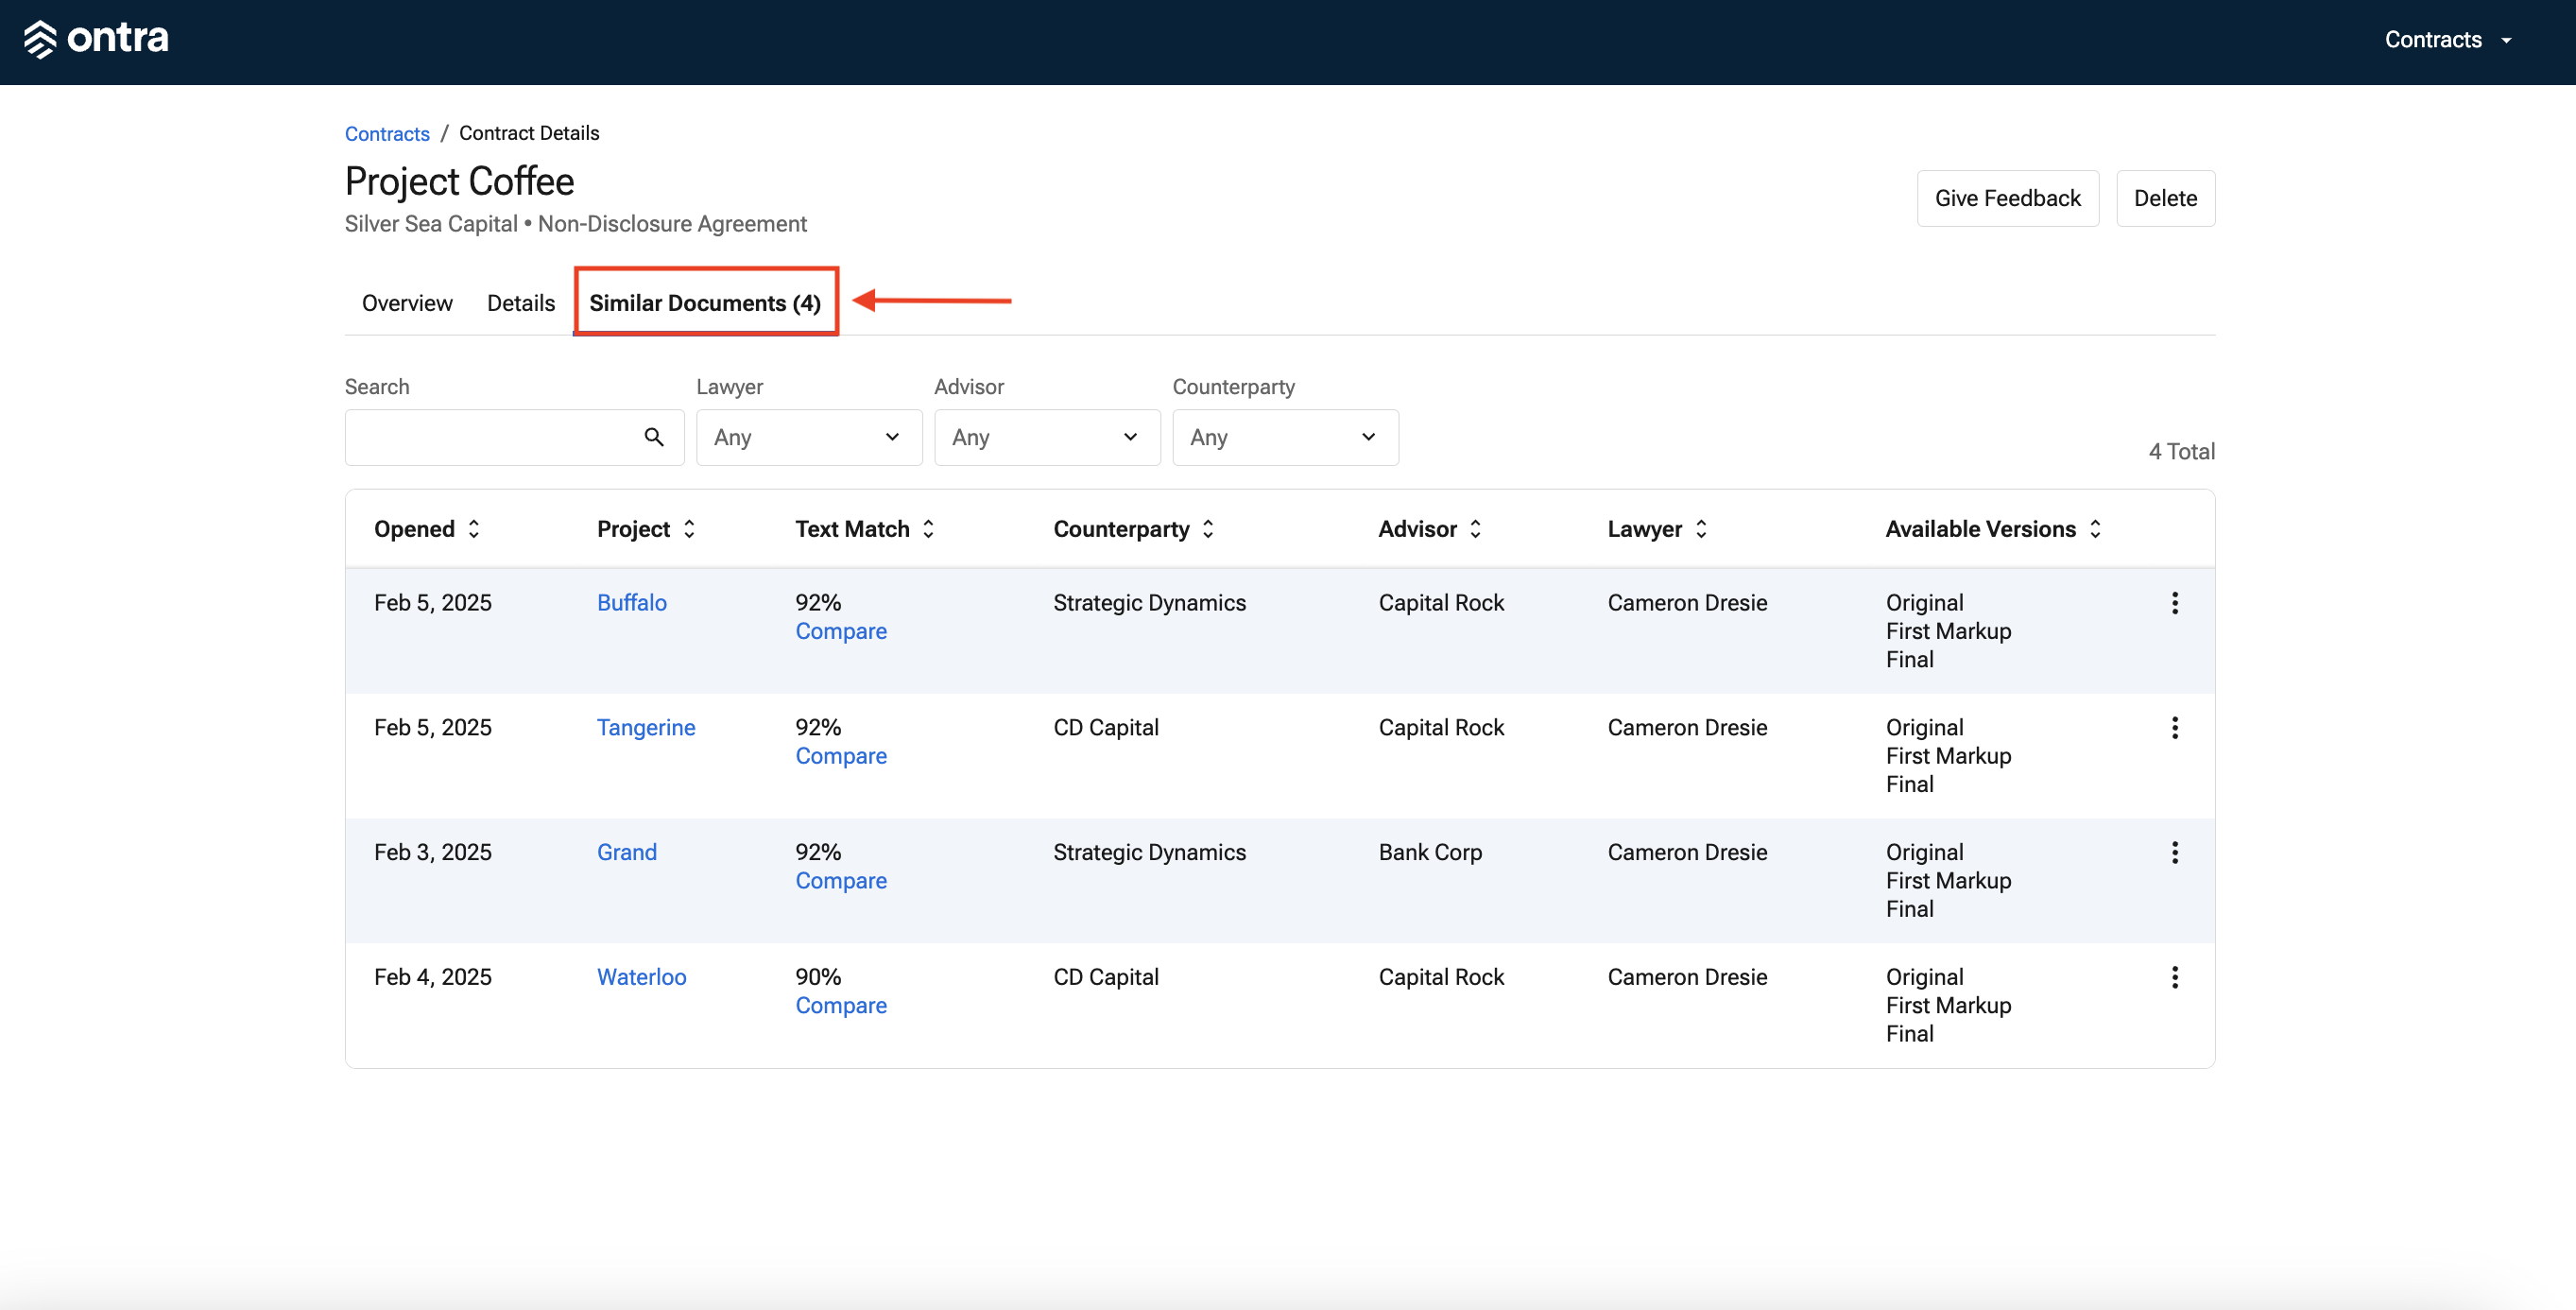The width and height of the screenshot is (2576, 1310).
Task: Click the search magnifier icon
Action: (x=654, y=437)
